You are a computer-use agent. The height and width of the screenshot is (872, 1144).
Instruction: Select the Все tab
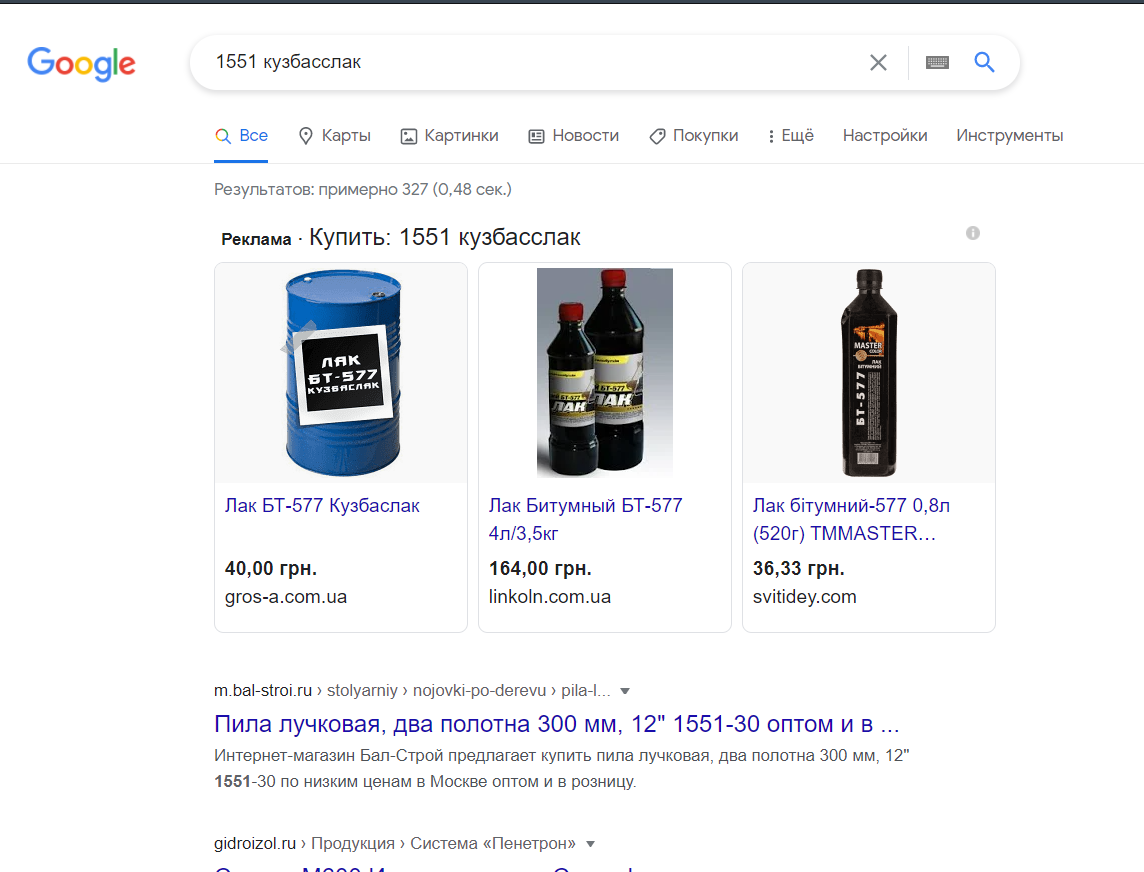[x=241, y=136]
